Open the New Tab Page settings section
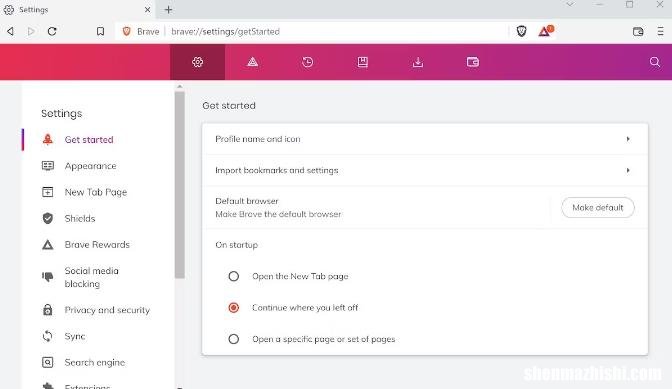Viewport: 672px width, 389px height. (96, 192)
